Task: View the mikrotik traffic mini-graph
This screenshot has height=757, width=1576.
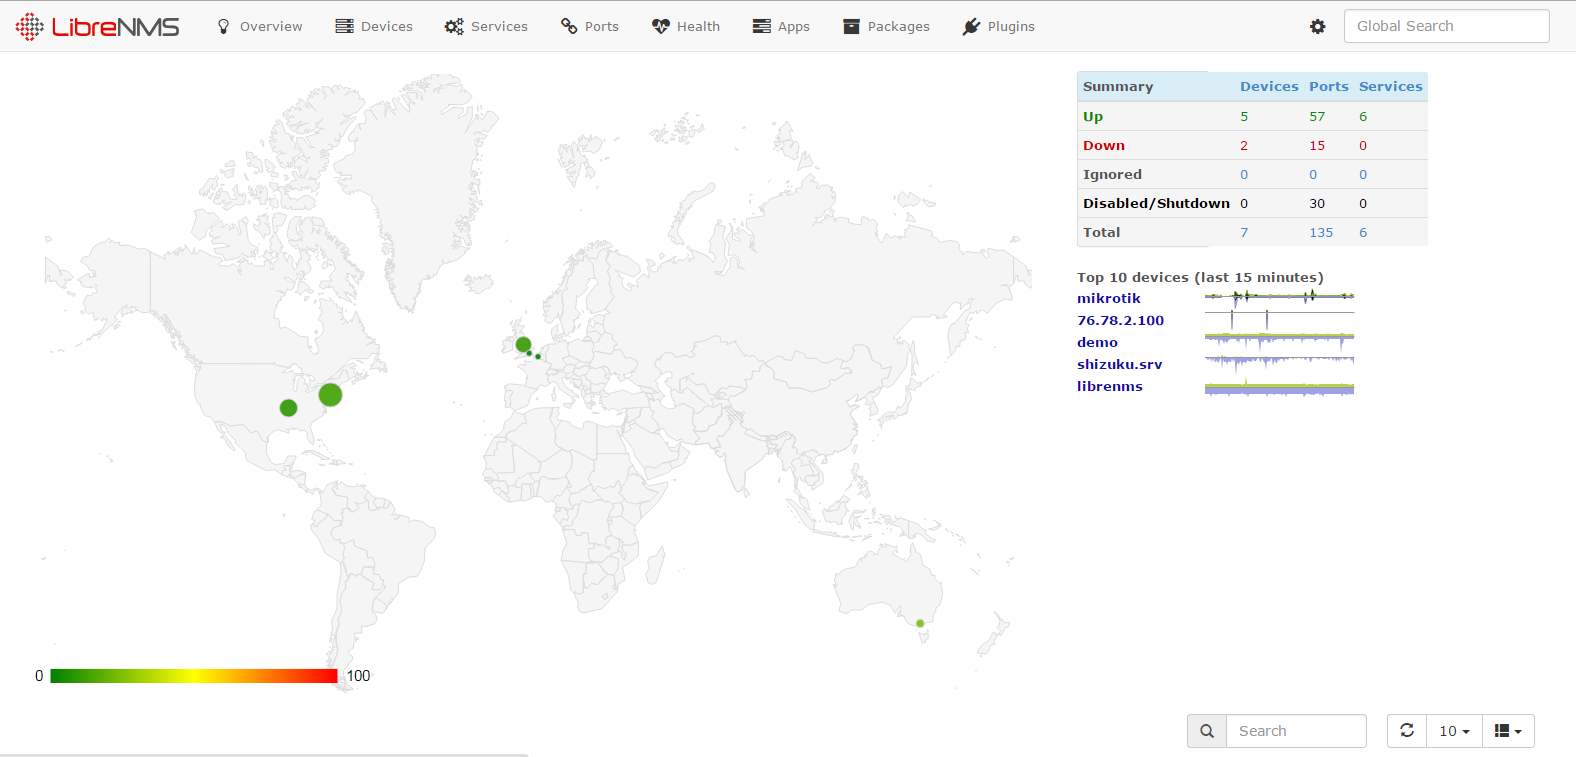Action: (x=1279, y=297)
